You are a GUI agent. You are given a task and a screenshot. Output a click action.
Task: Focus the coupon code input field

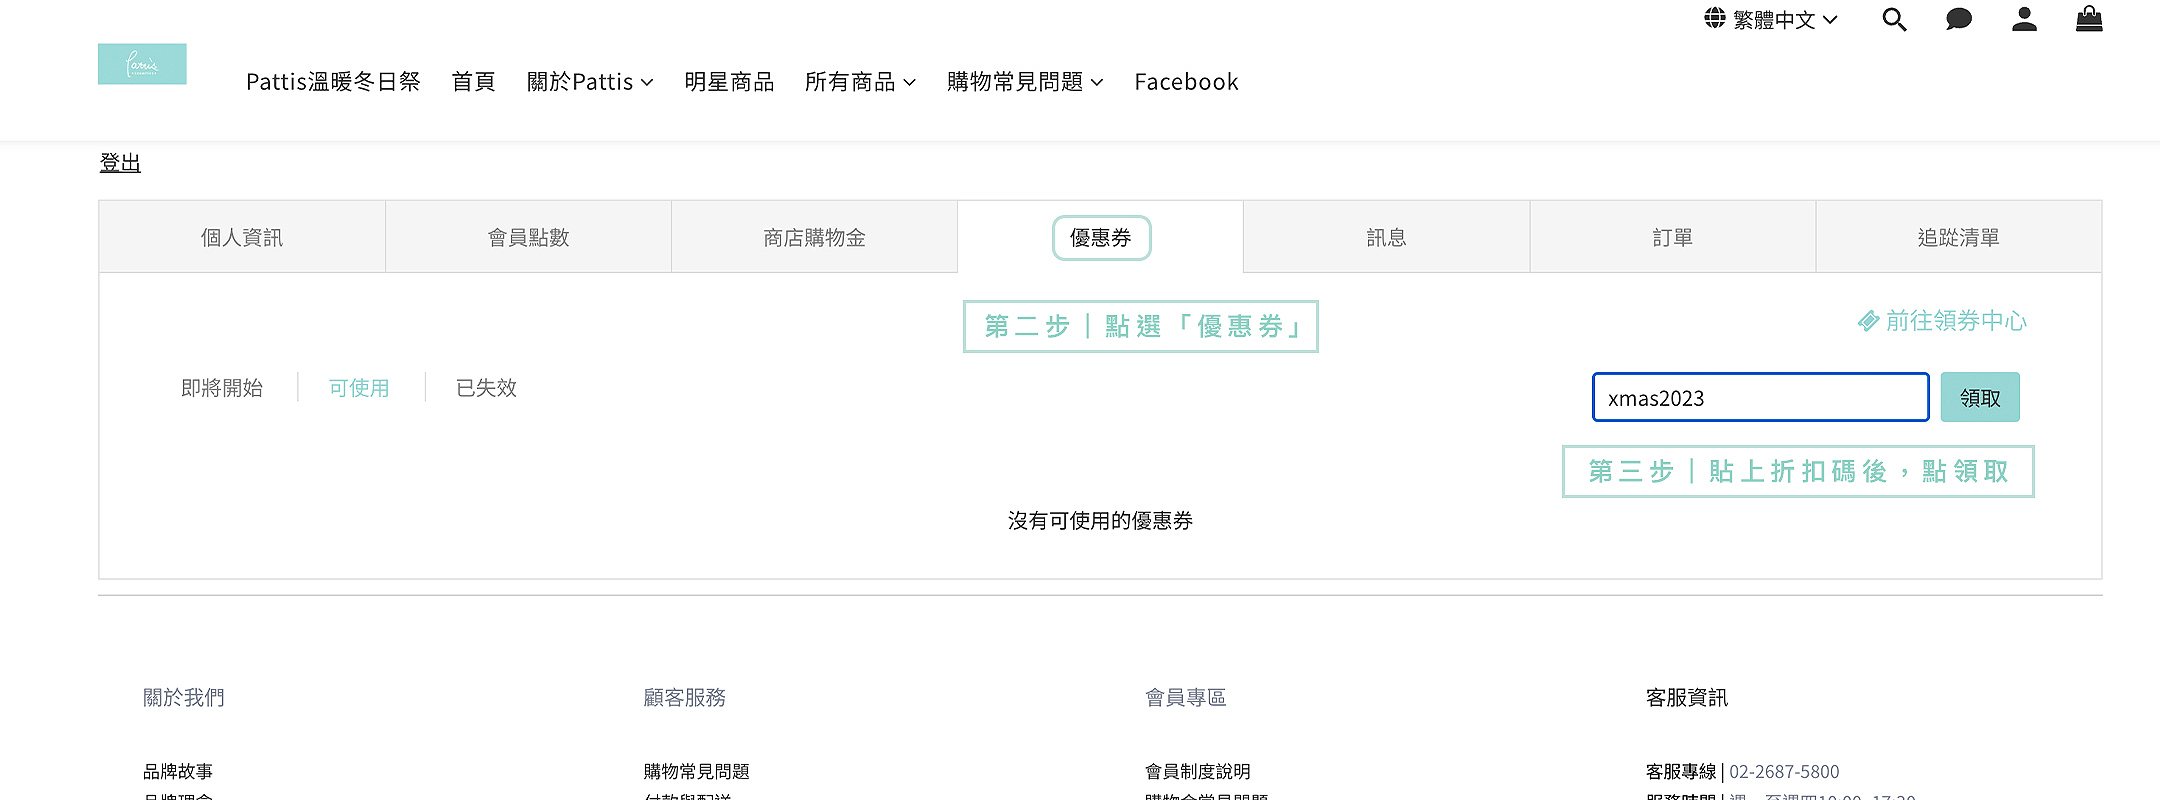pyautogui.click(x=1760, y=397)
